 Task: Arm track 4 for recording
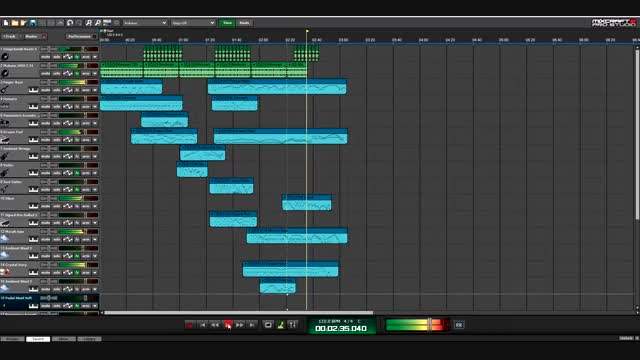click(86, 107)
